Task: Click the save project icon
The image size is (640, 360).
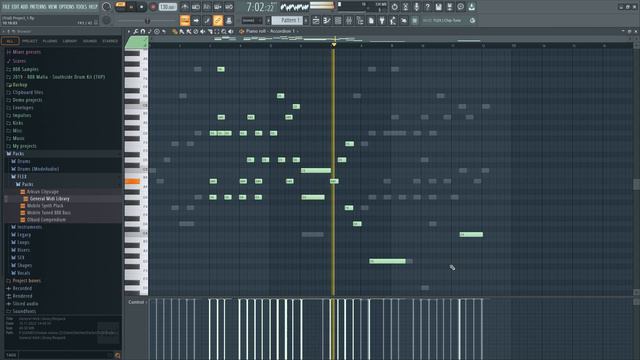Action: coord(438,7)
